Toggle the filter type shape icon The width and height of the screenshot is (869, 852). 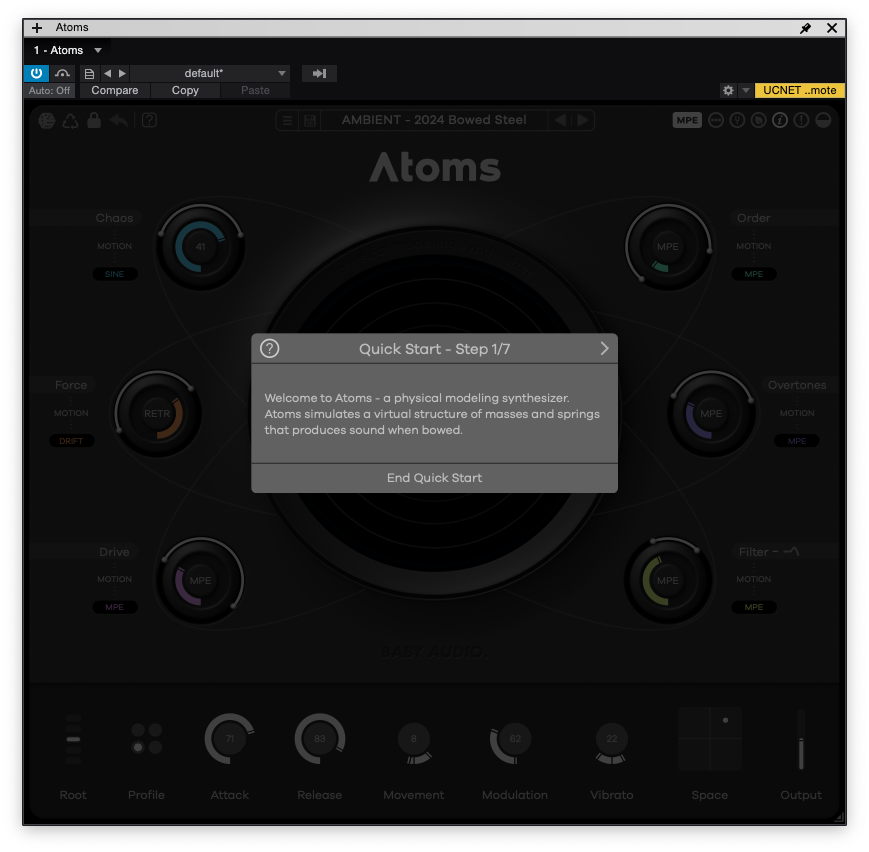click(x=792, y=552)
